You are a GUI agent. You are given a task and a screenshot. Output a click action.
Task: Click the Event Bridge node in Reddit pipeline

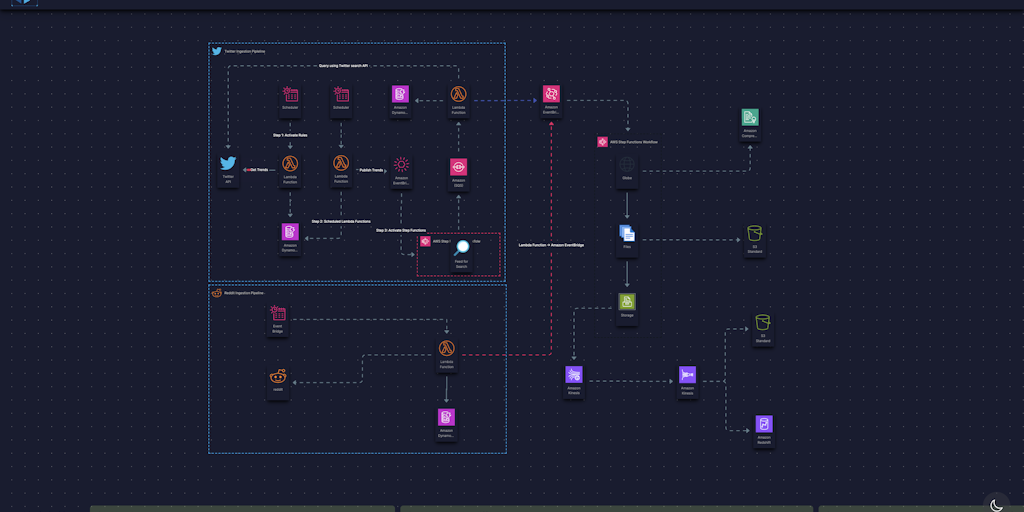[x=277, y=314]
